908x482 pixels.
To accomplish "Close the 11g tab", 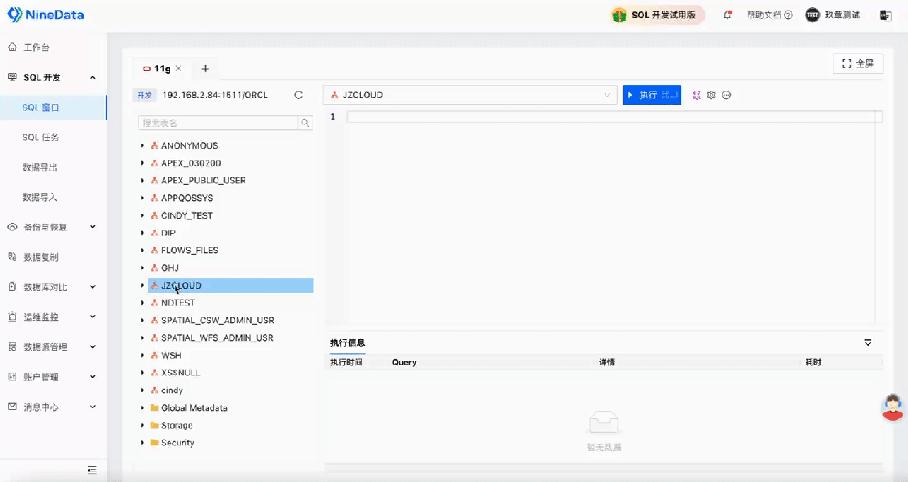I will click(x=178, y=68).
